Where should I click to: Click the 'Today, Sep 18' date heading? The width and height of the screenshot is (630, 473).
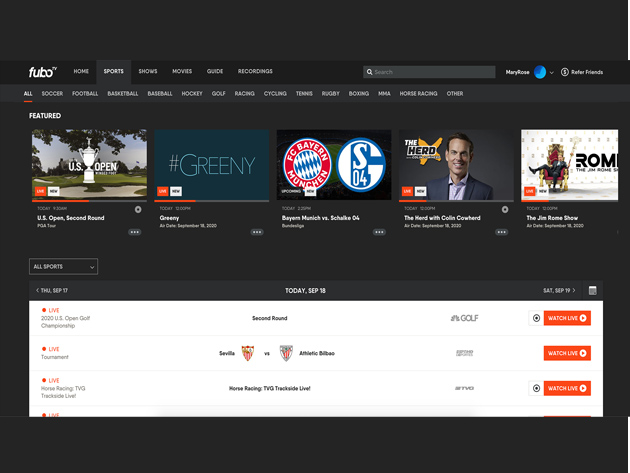tap(305, 291)
